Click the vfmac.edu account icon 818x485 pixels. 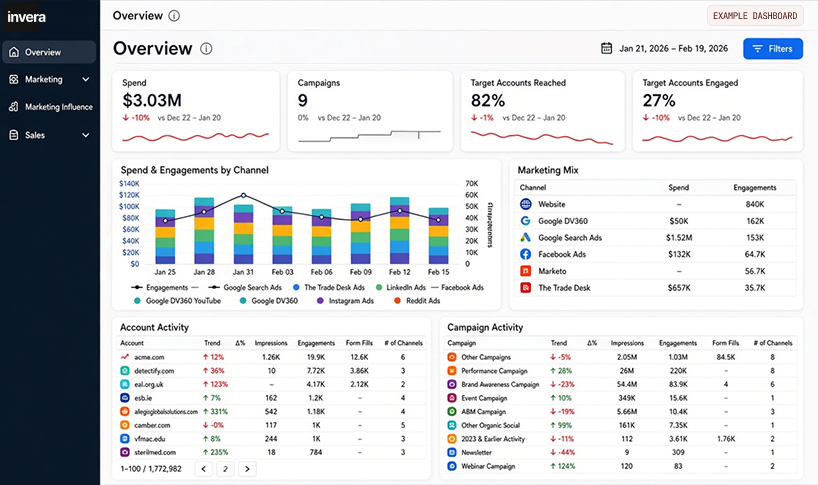[x=125, y=439]
